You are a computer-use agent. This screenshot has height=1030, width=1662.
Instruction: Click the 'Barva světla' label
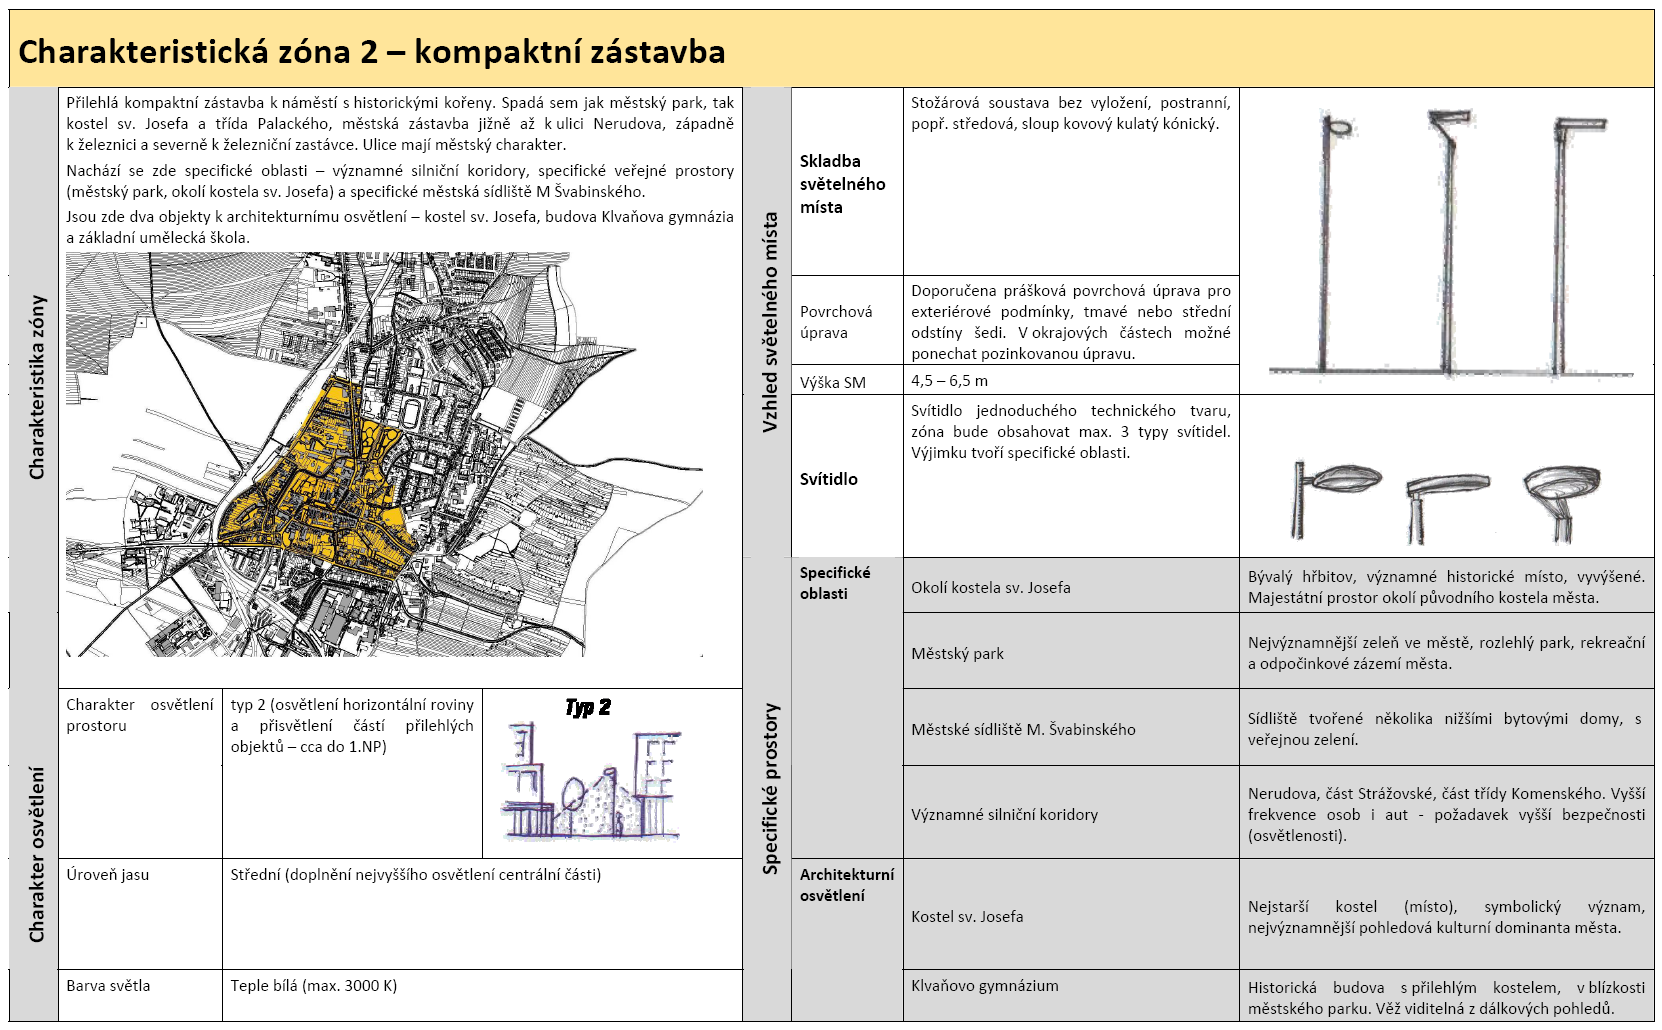108,986
